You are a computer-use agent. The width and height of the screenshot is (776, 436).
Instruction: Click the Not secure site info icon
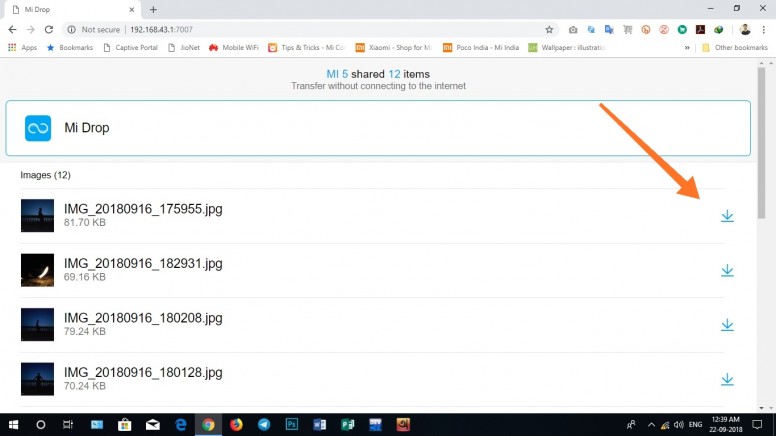[x=72, y=30]
